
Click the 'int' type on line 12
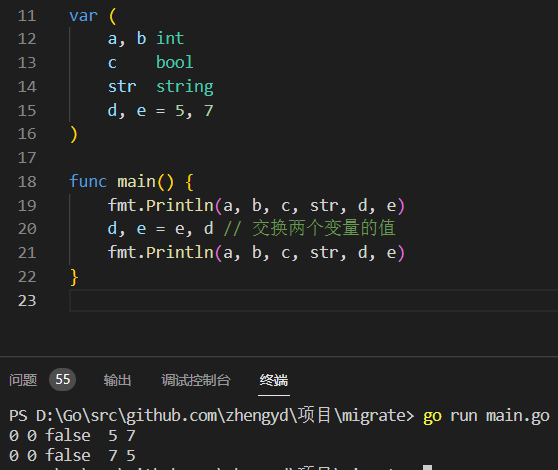[x=170, y=38]
